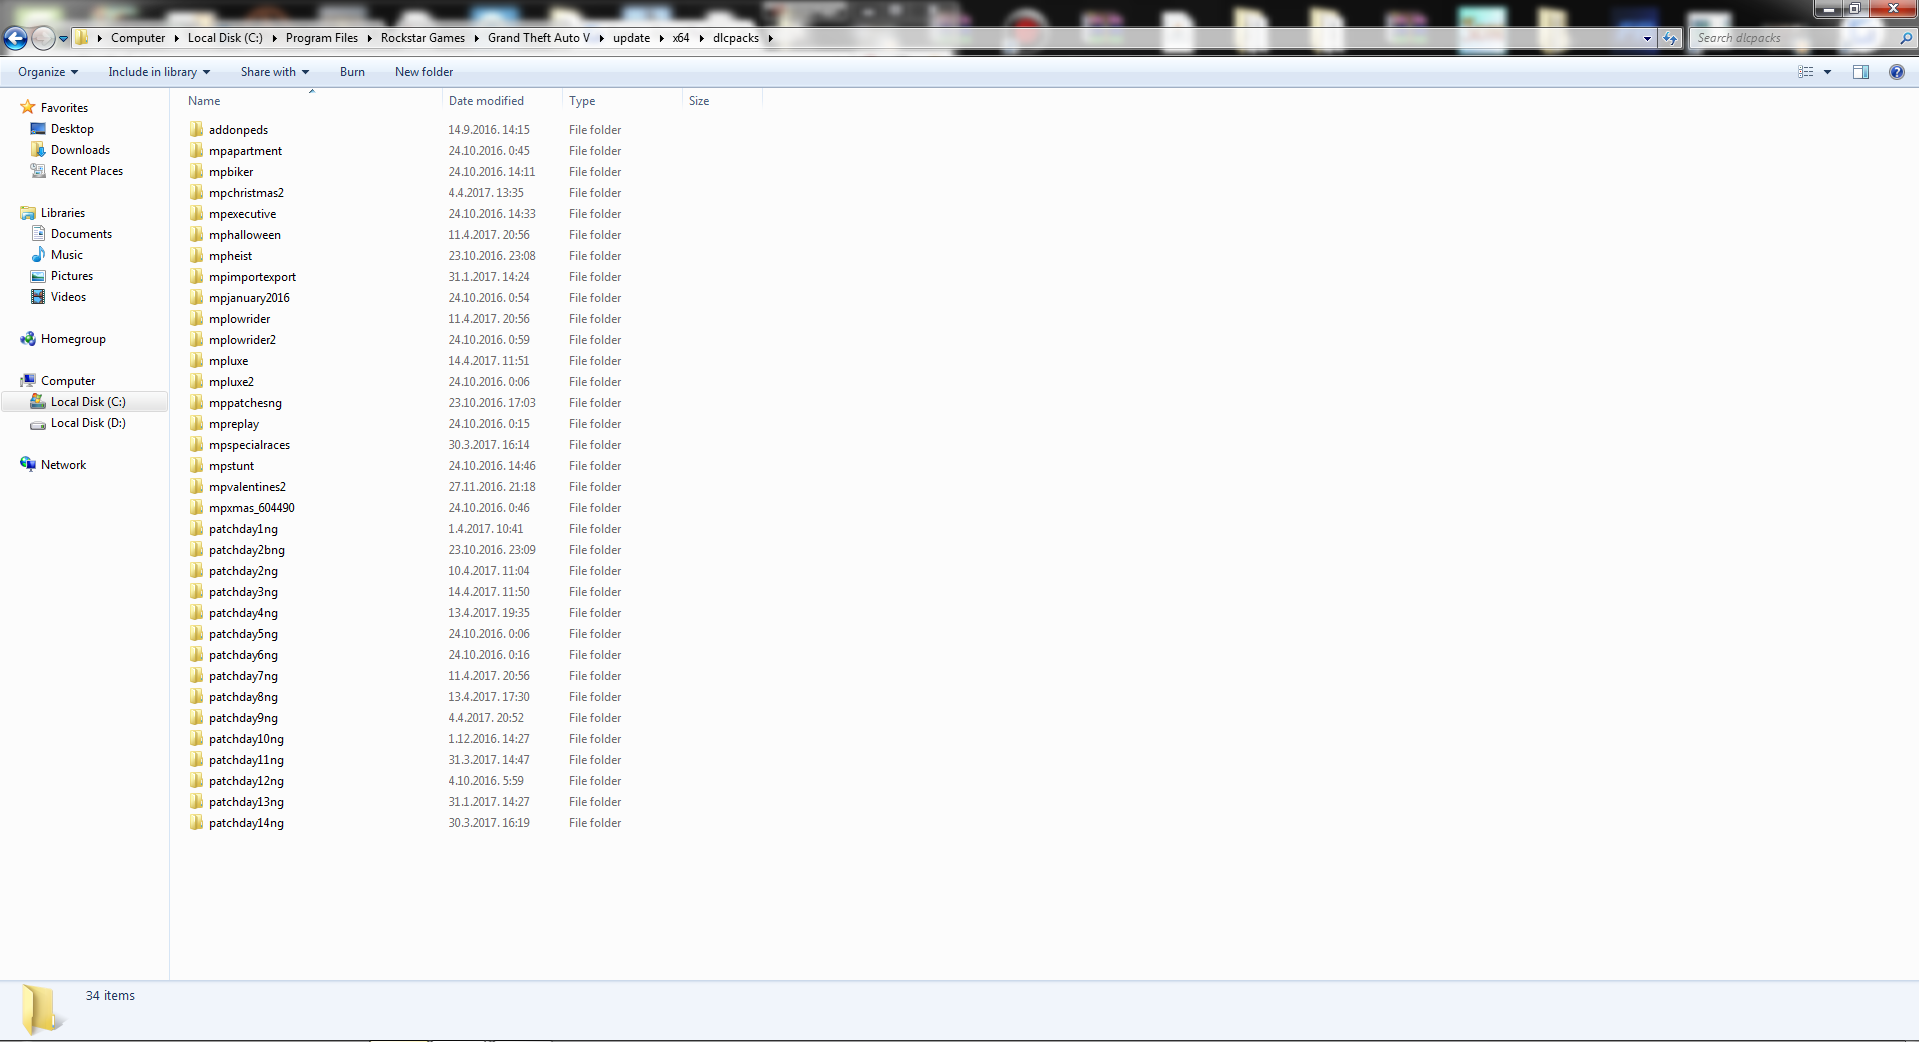Viewport: 1919px width, 1042px height.
Task: Select the mpbiker folder icon
Action: [196, 172]
